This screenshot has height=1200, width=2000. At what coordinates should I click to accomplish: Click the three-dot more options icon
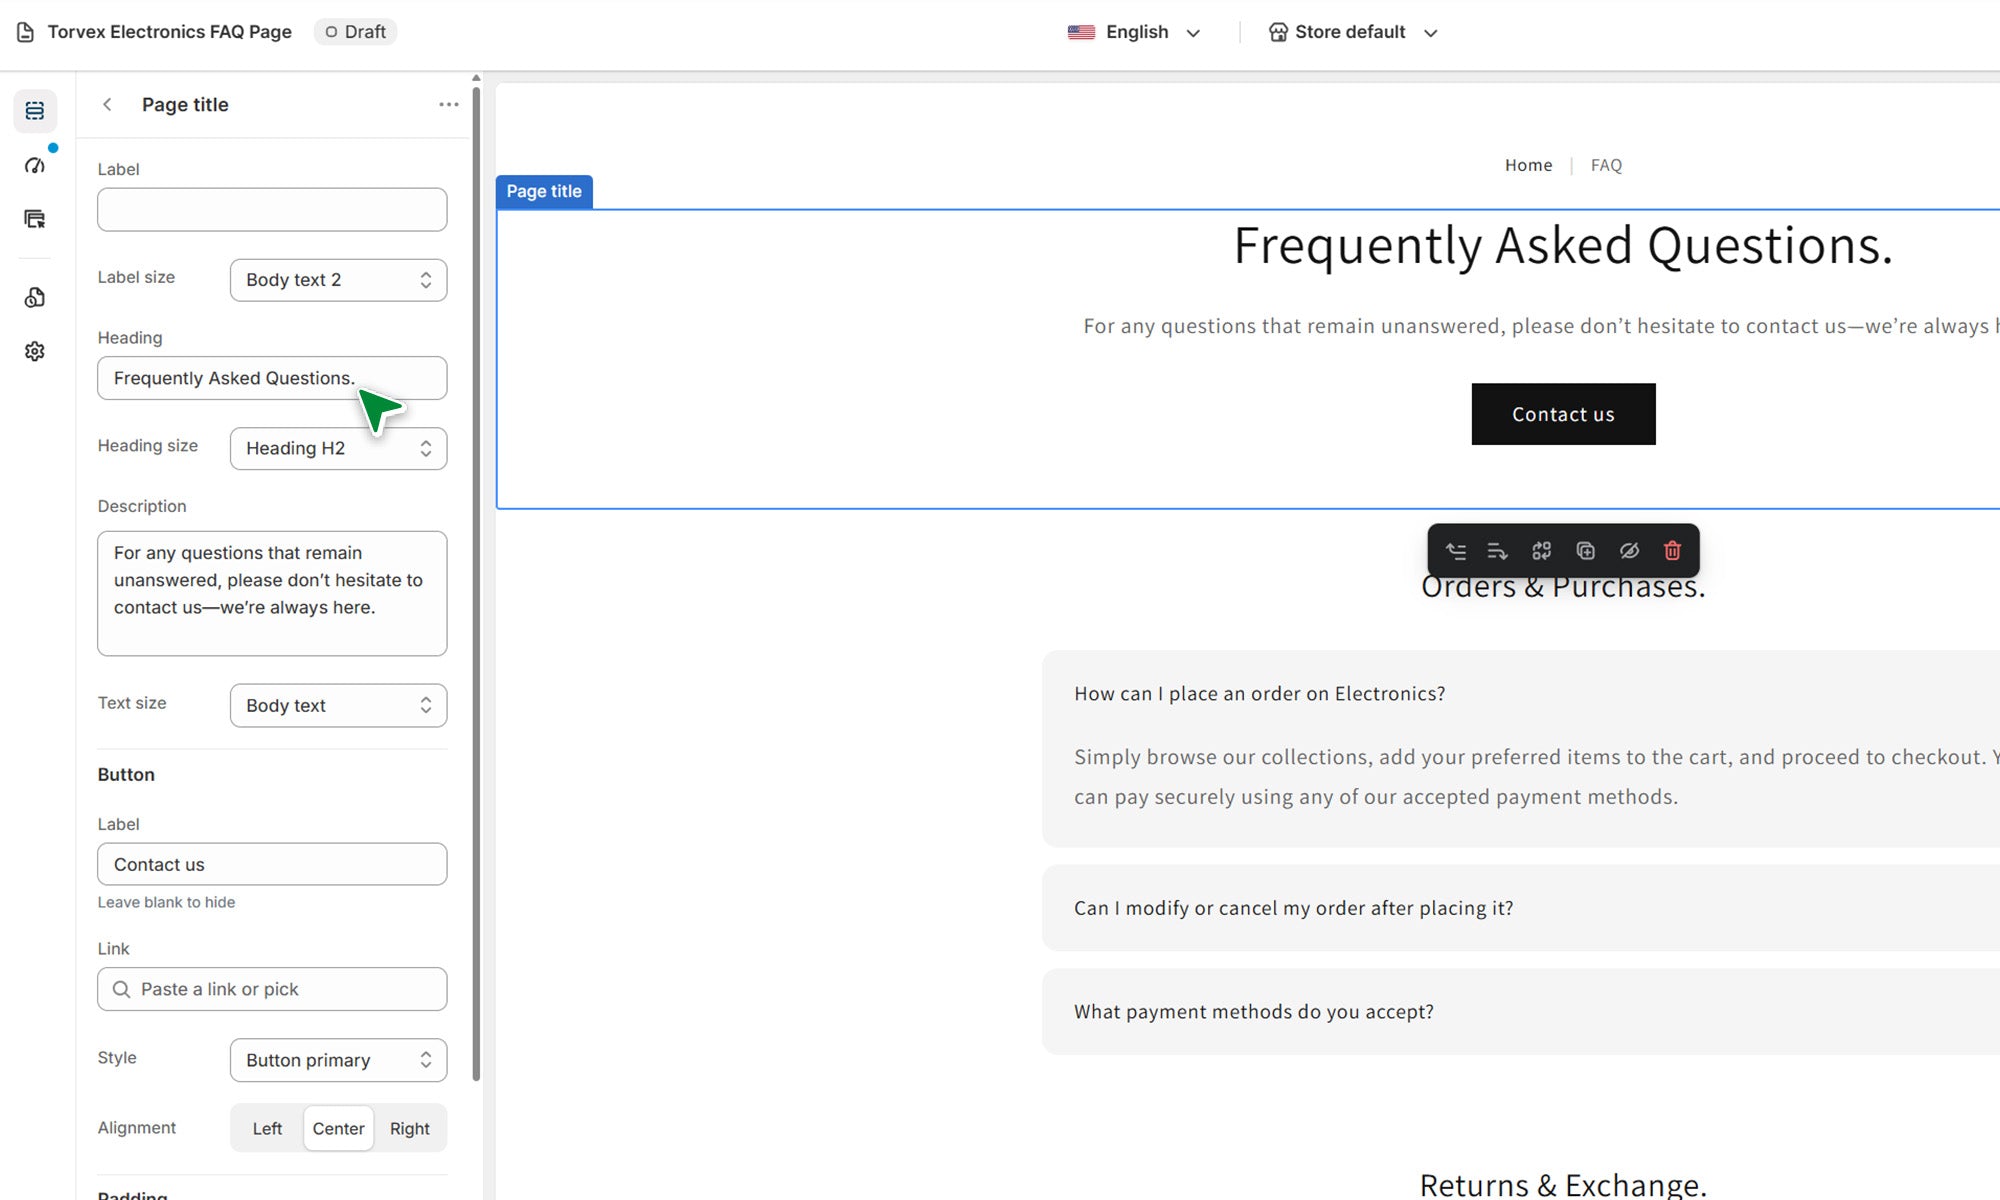coord(448,105)
